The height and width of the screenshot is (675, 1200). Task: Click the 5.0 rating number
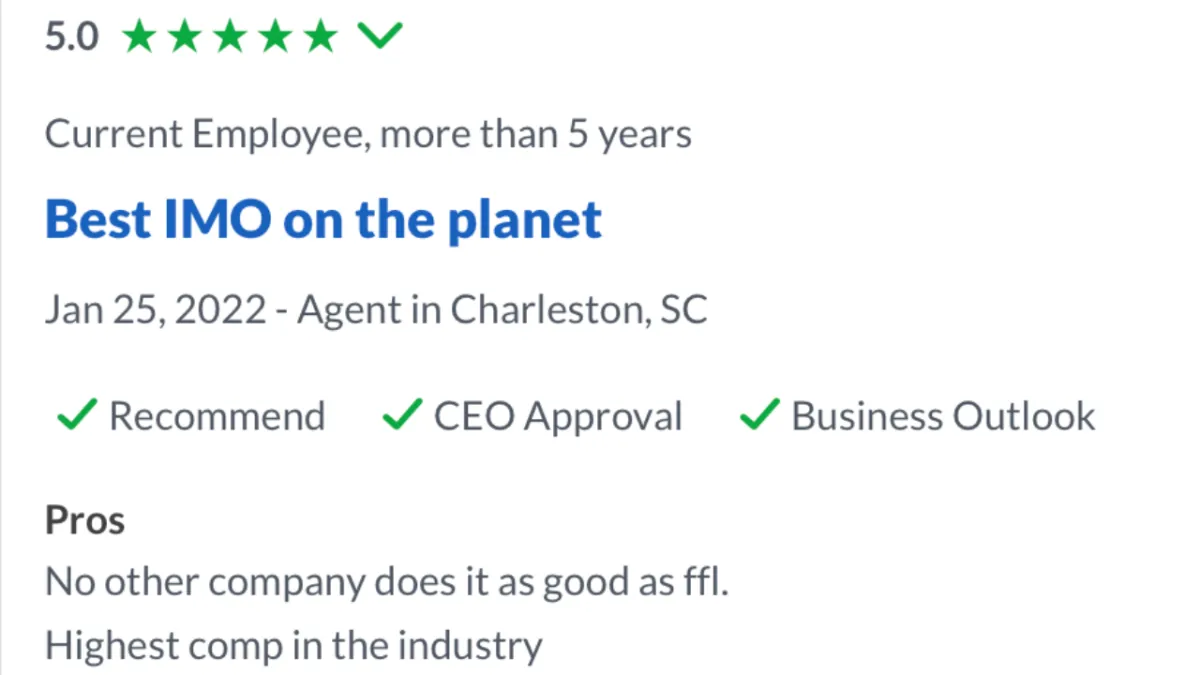tap(72, 38)
